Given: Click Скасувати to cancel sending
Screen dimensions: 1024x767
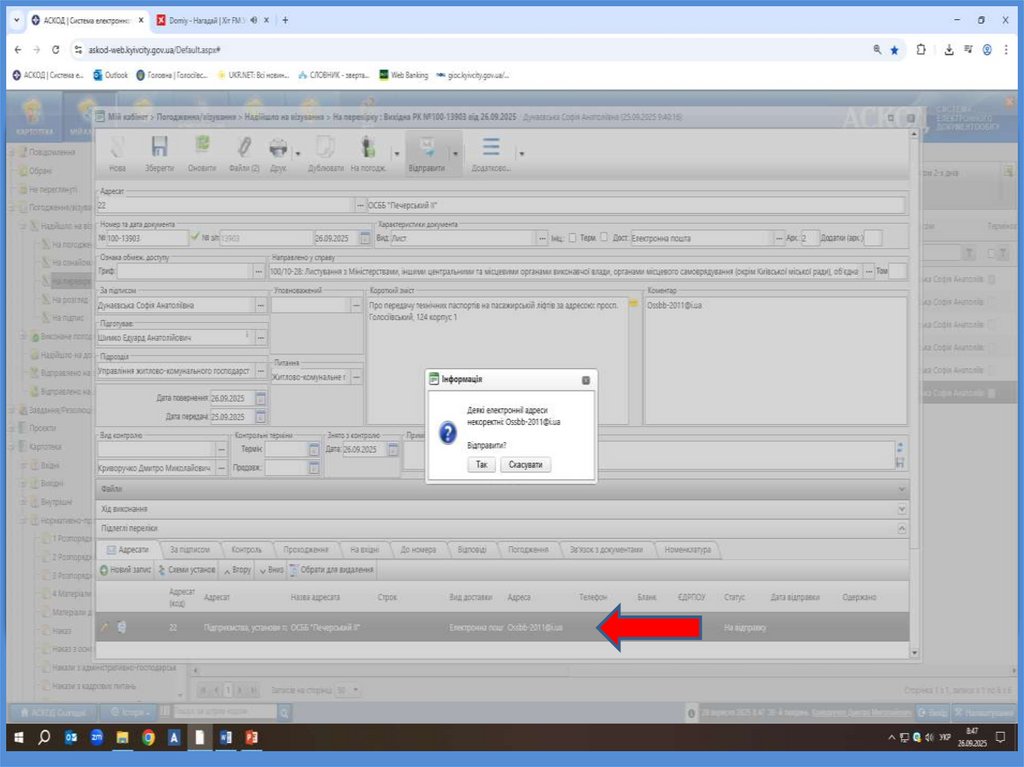Looking at the screenshot, I should point(528,465).
